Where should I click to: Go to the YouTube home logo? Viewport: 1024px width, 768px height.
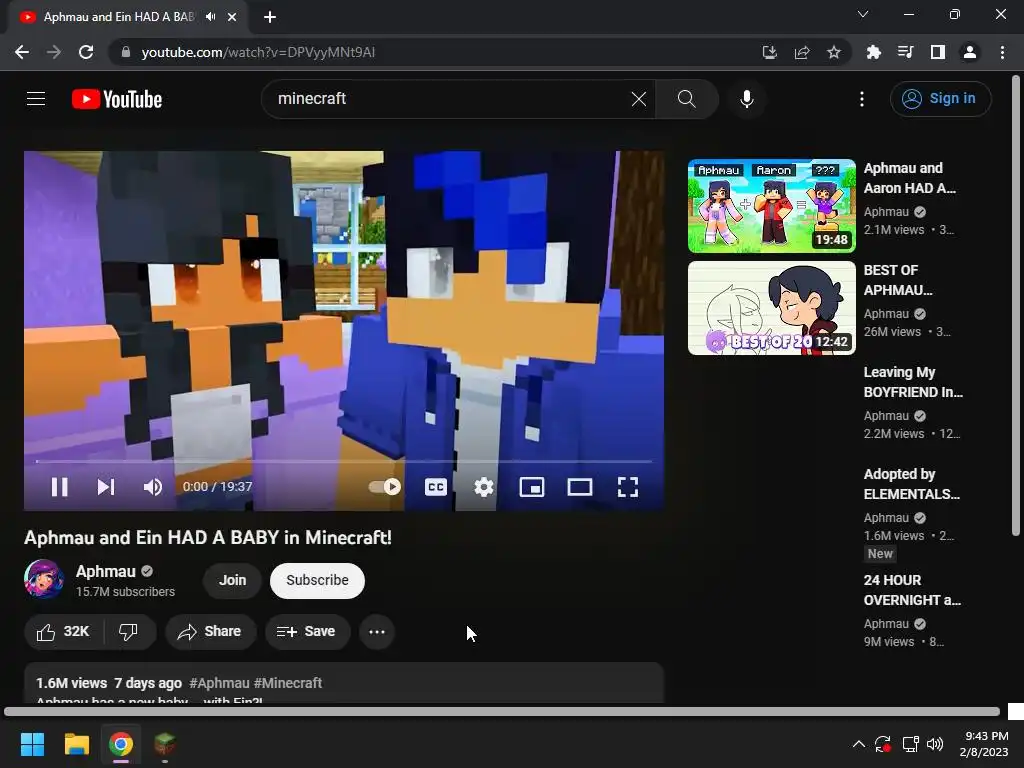click(117, 99)
